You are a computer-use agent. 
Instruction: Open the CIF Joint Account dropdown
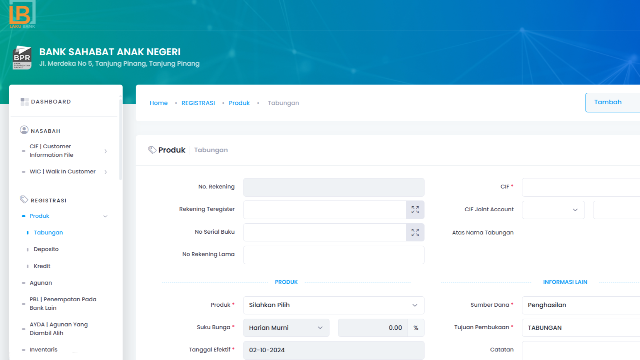[553, 210]
